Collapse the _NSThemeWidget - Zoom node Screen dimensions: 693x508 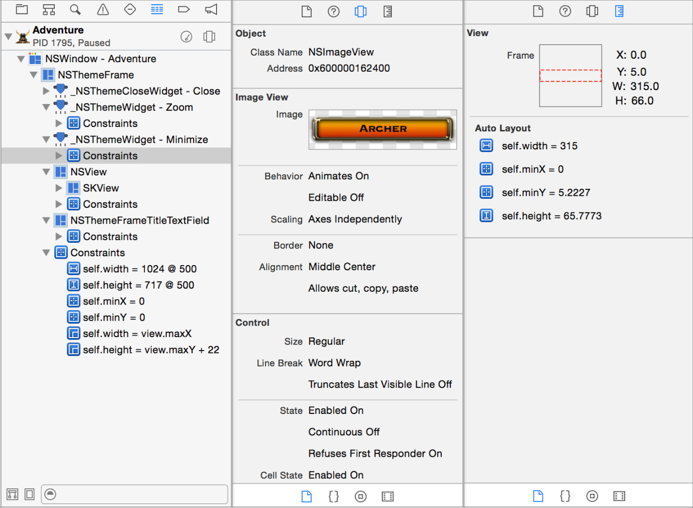tap(46, 107)
